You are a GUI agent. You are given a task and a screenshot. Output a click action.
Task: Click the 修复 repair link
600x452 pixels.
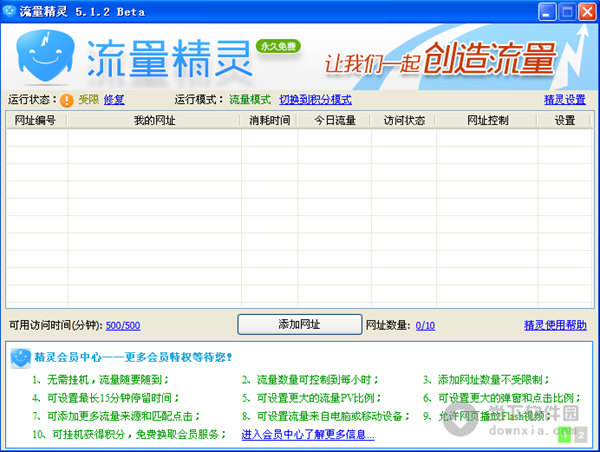pos(114,100)
